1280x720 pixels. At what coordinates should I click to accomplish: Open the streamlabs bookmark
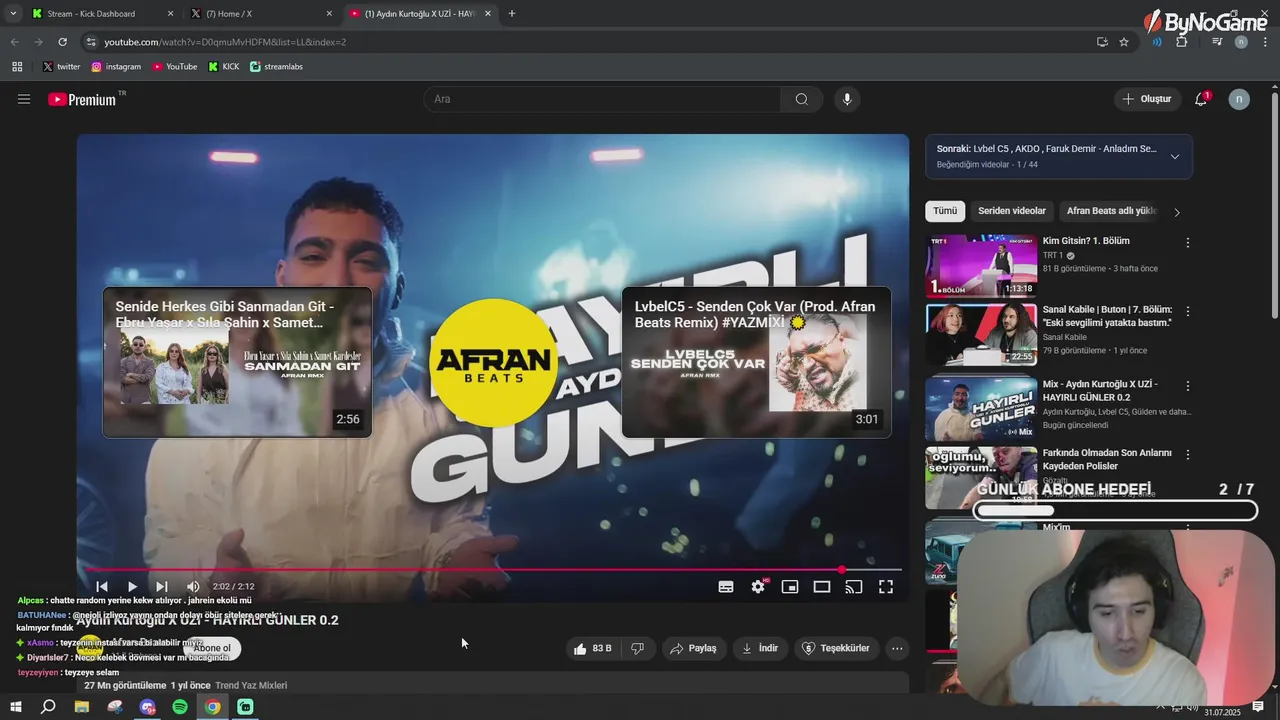[276, 67]
